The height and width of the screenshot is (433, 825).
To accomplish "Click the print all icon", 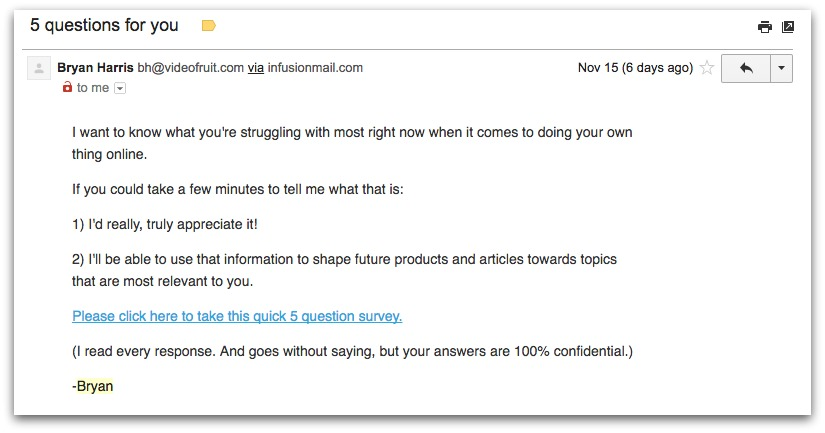I will pyautogui.click(x=764, y=26).
